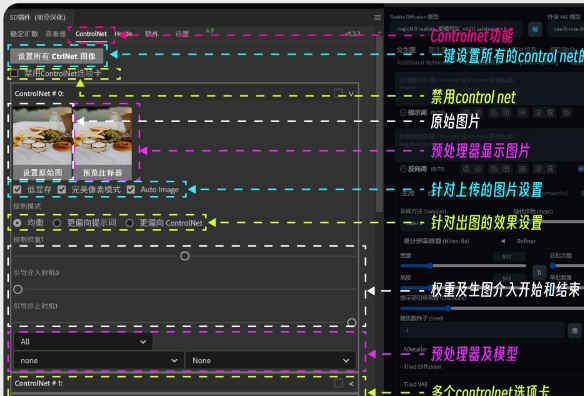584x396 pixels.
Task: Click the dice icon beside the Seed field
Action: (x=575, y=330)
